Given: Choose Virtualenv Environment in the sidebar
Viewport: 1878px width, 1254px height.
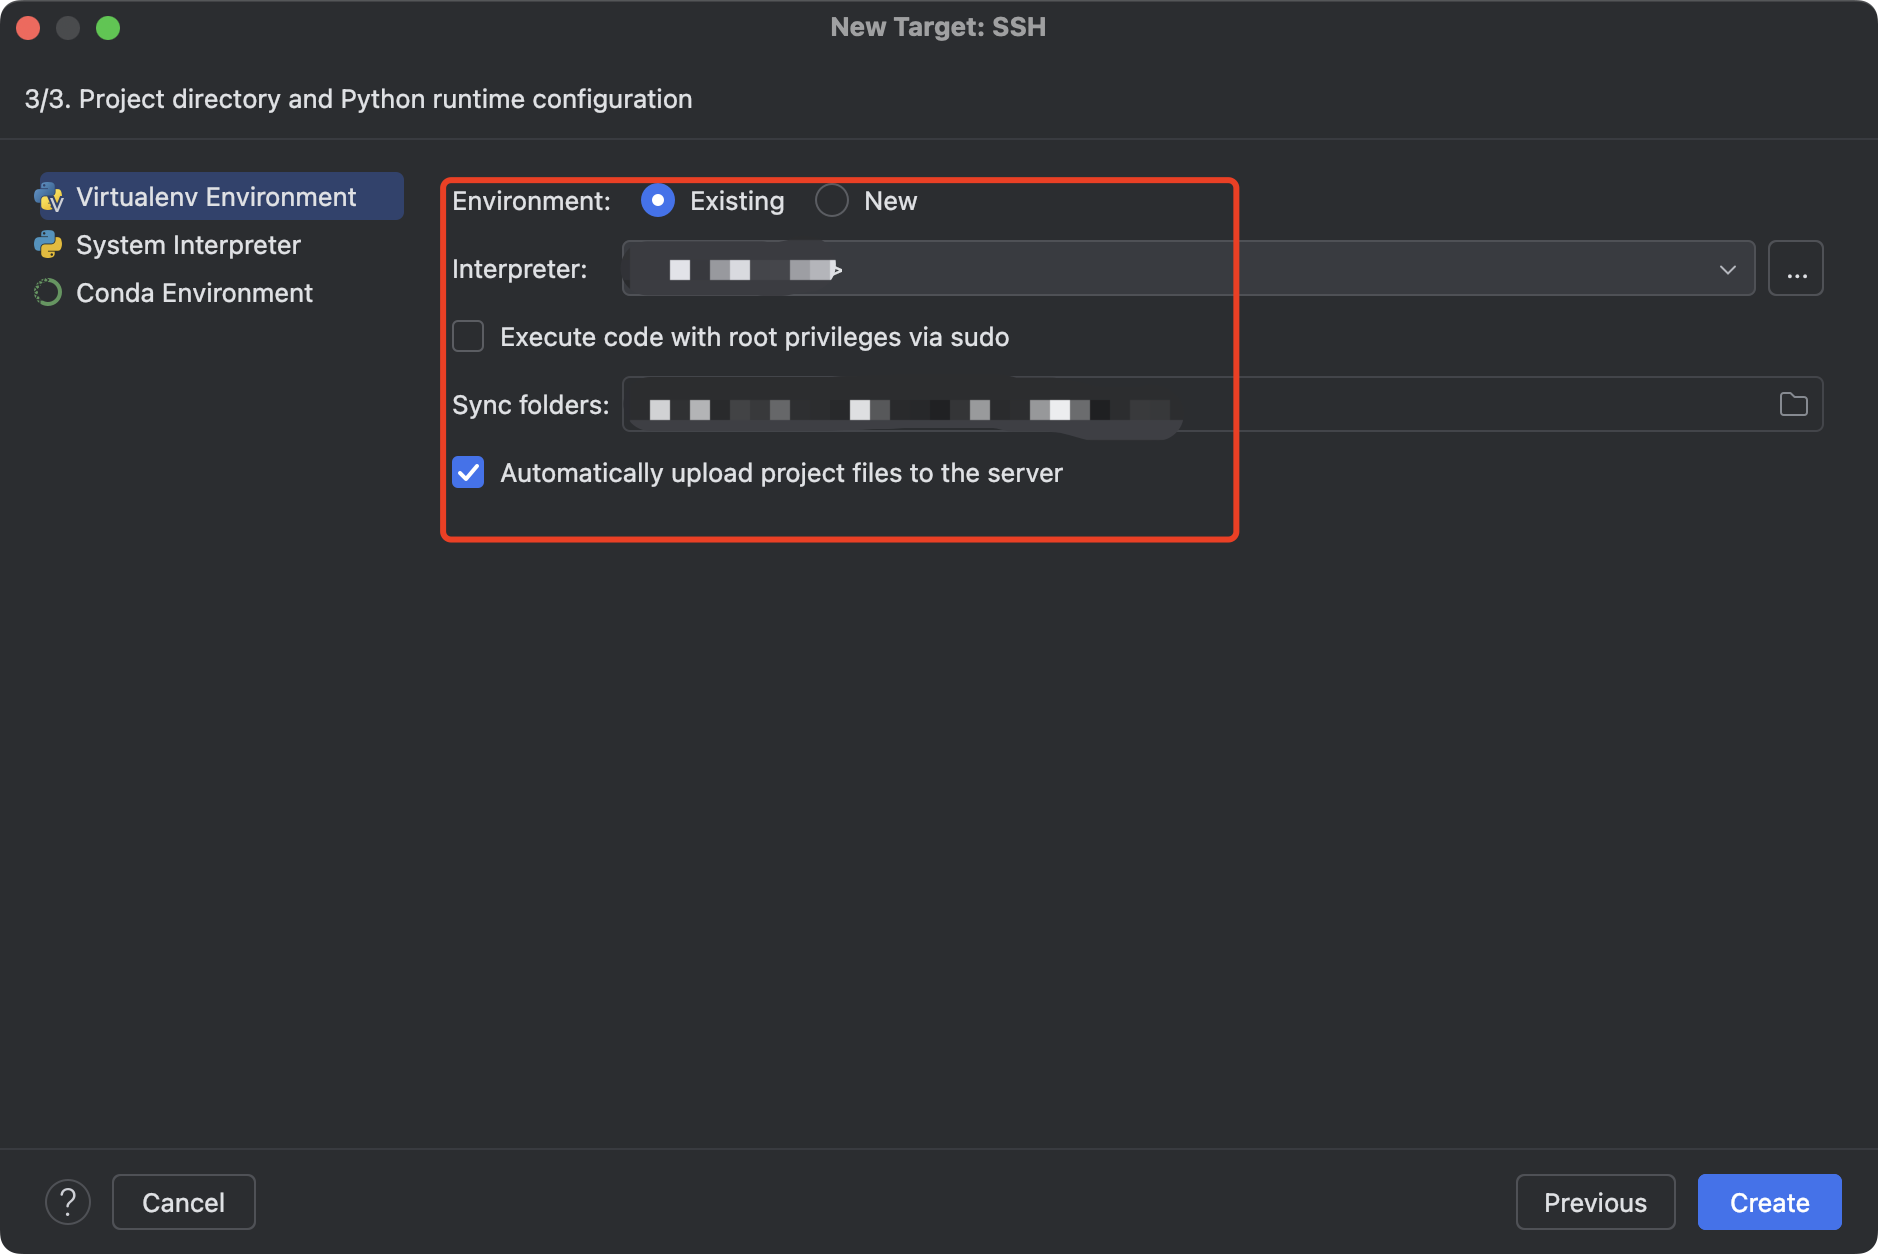Looking at the screenshot, I should pyautogui.click(x=216, y=197).
